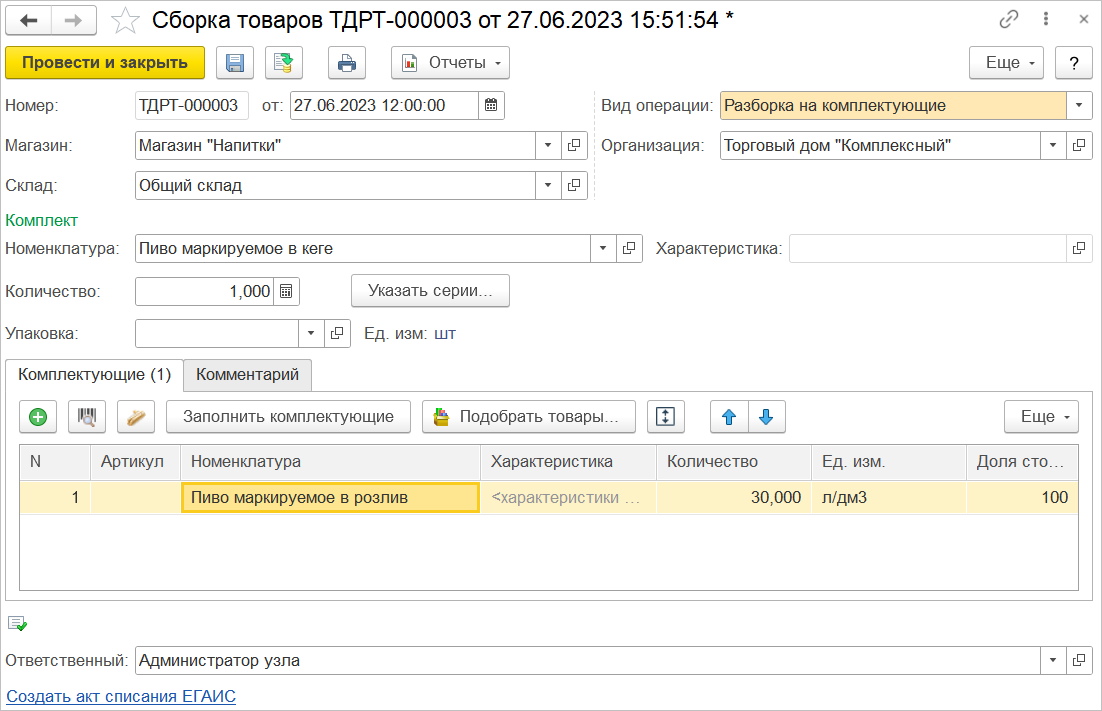Open the Отчеты dropdown menu
The width and height of the screenshot is (1102, 711).
450,63
